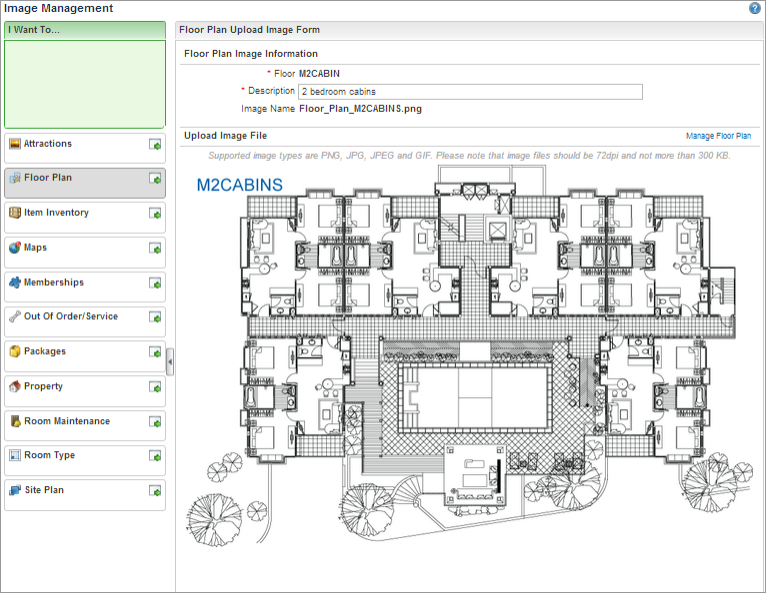The width and height of the screenshot is (766, 593).
Task: Click the Property house icon
Action: 15,386
